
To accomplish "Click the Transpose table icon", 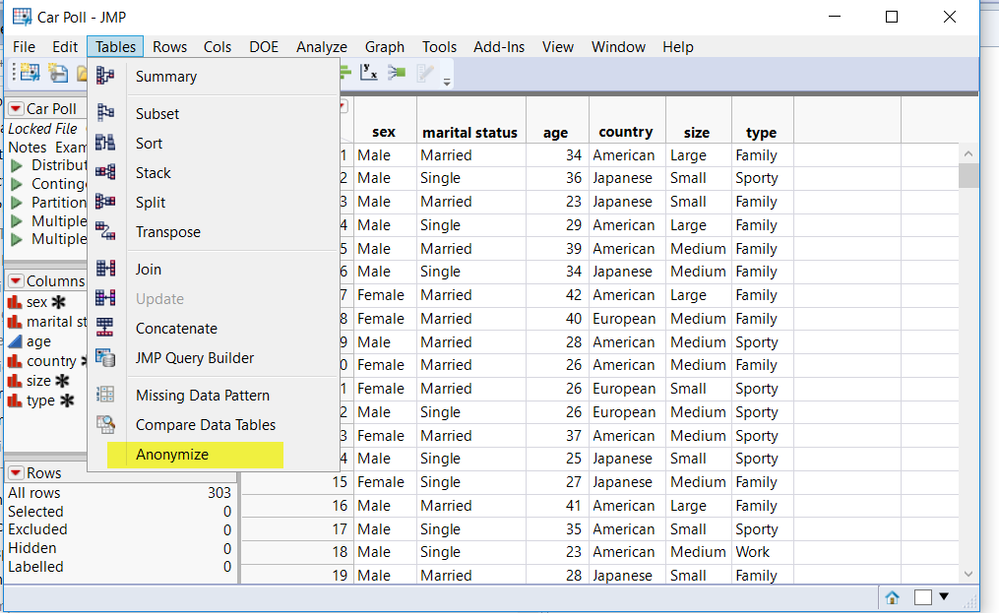I will (x=105, y=231).
